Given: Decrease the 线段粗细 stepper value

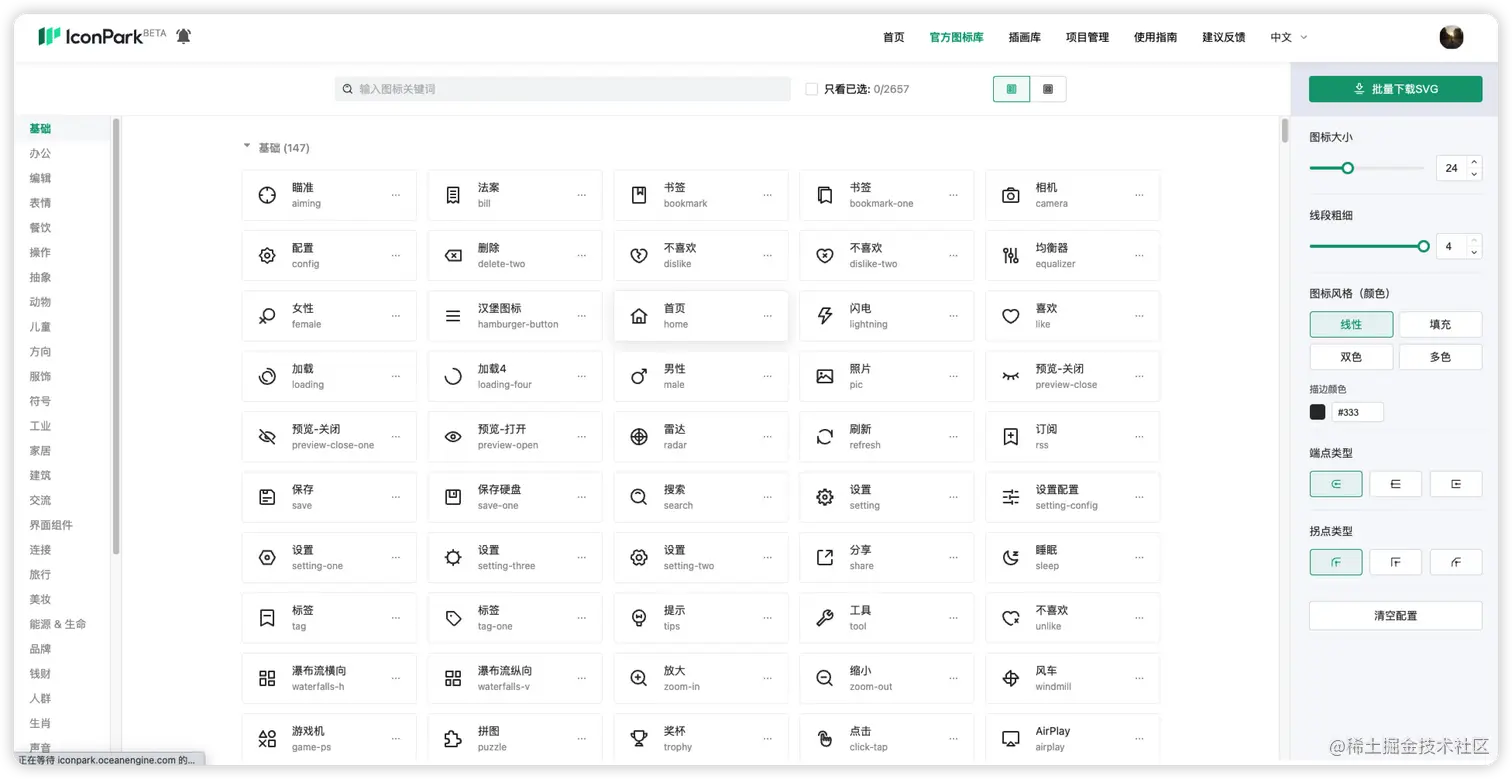Looking at the screenshot, I should click(1474, 252).
